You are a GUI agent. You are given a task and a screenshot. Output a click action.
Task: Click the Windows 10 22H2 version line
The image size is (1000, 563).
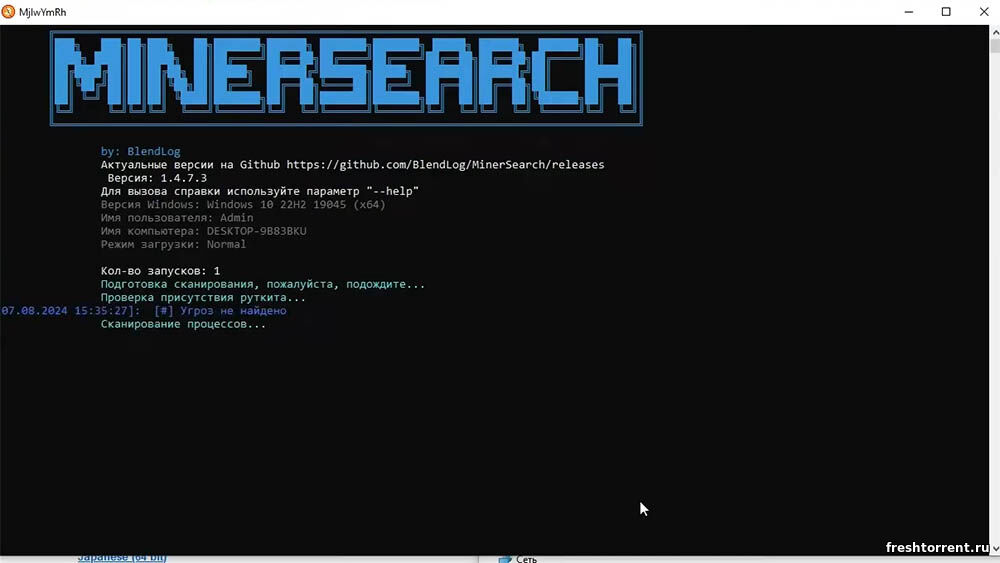243,204
